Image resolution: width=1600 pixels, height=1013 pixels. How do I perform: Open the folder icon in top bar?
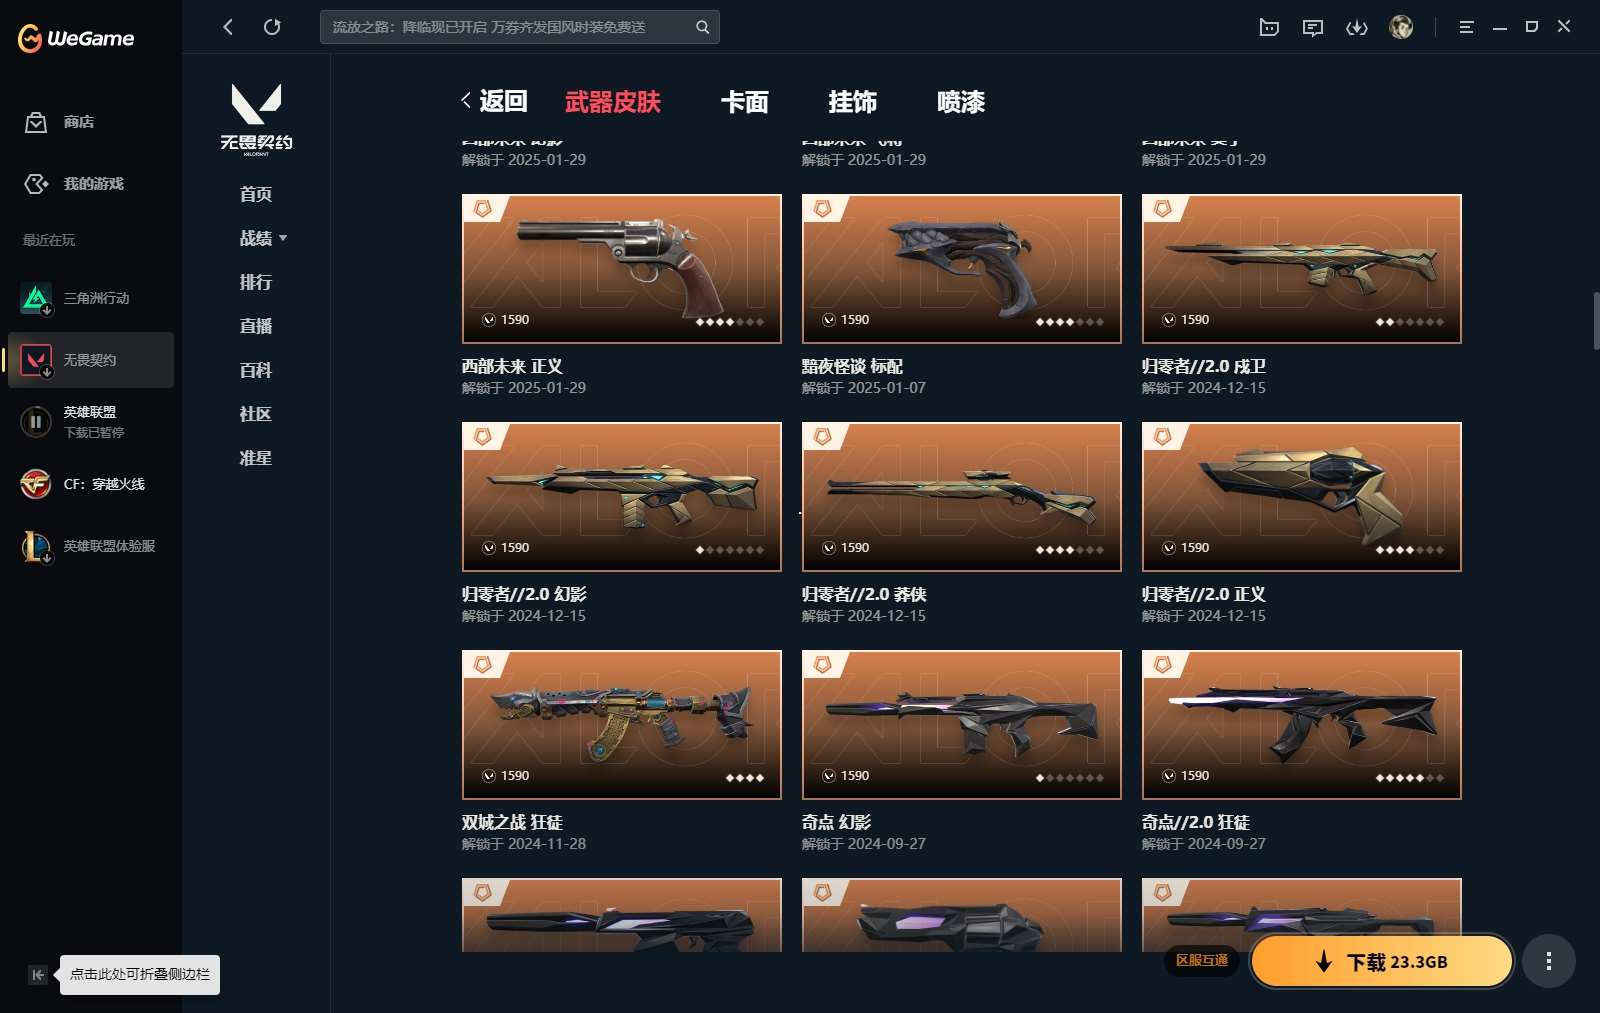(1269, 27)
